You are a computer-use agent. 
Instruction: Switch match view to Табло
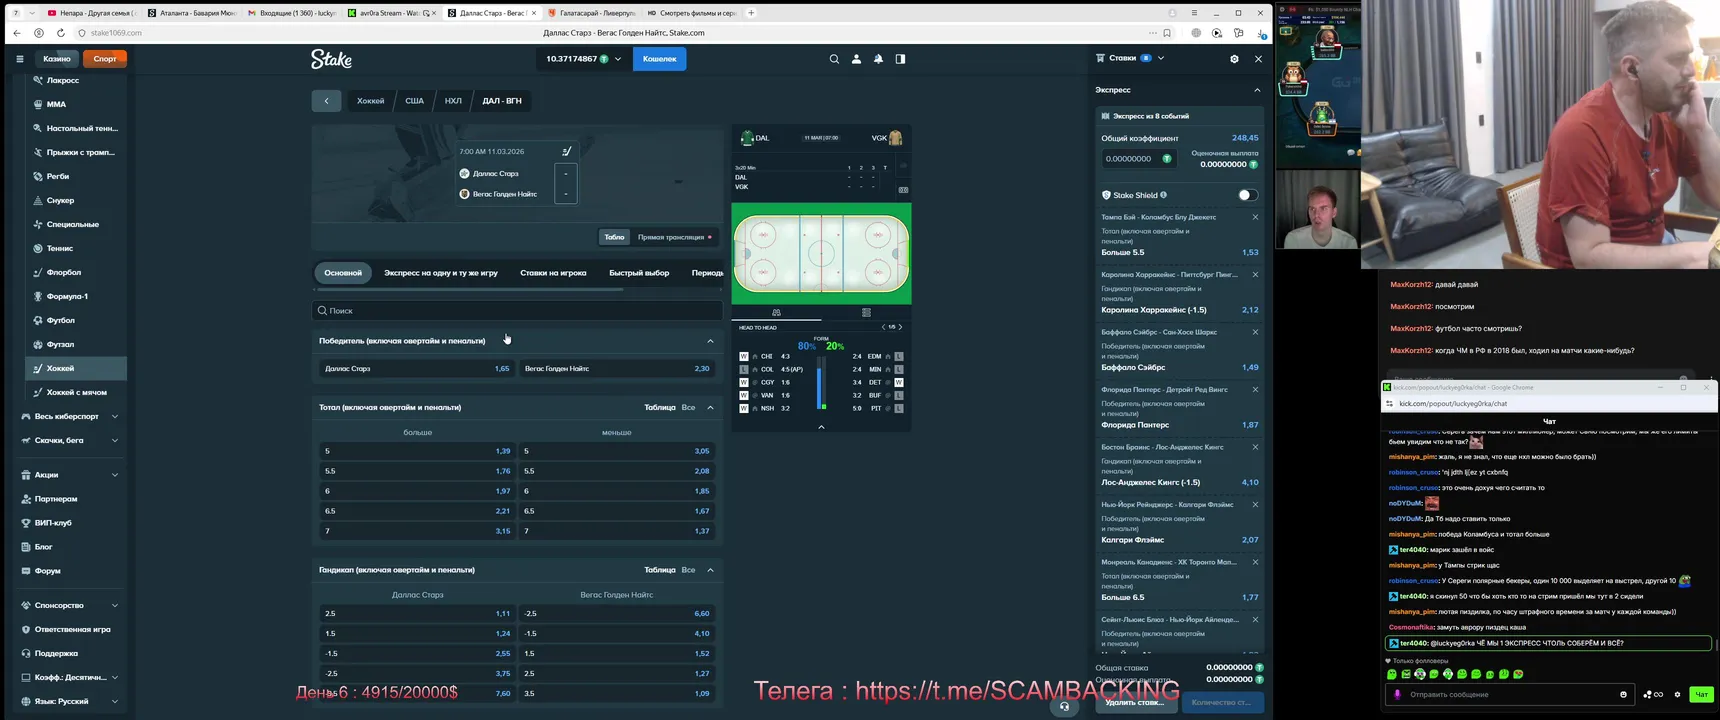click(614, 237)
